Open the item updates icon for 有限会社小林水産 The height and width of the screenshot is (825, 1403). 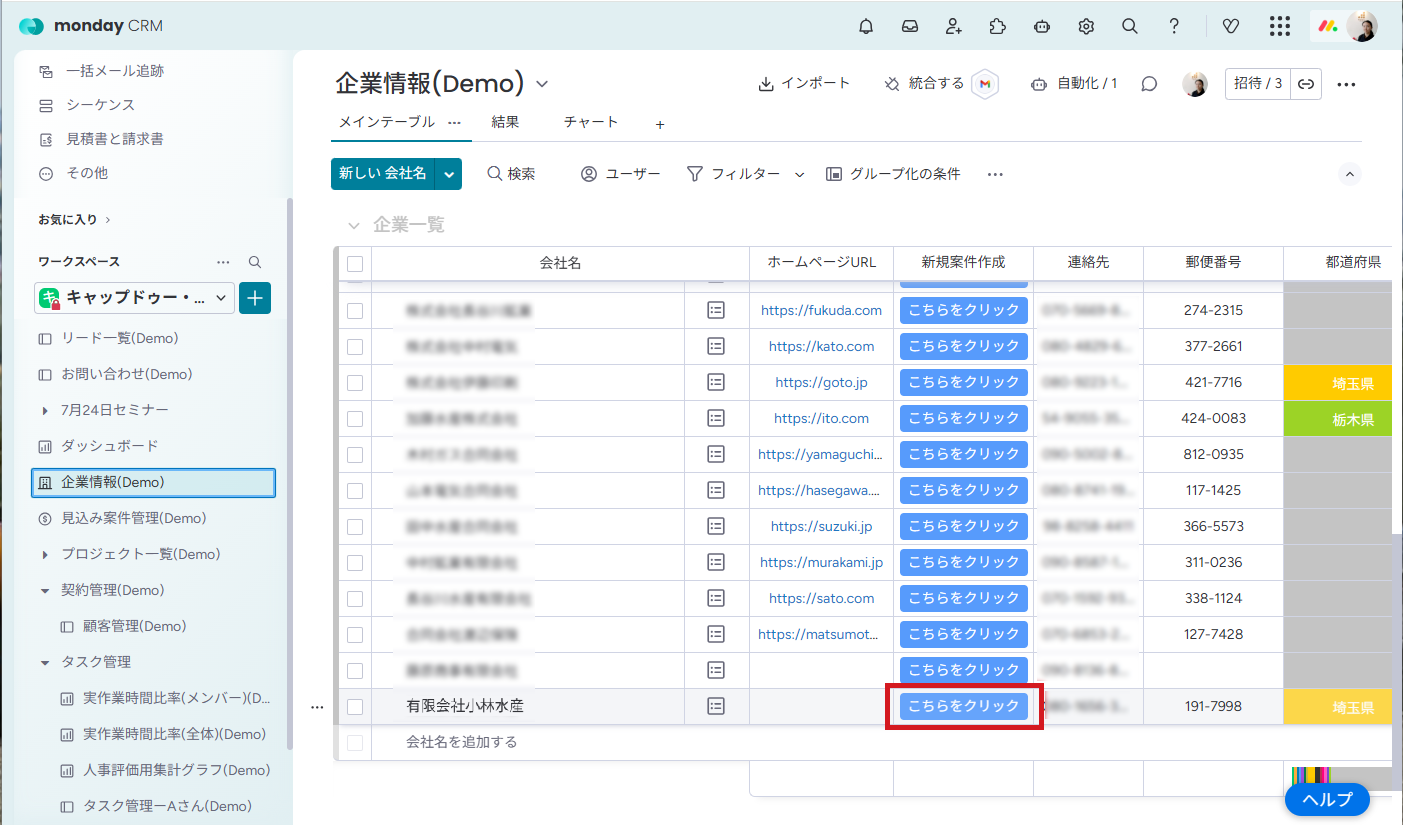click(716, 706)
